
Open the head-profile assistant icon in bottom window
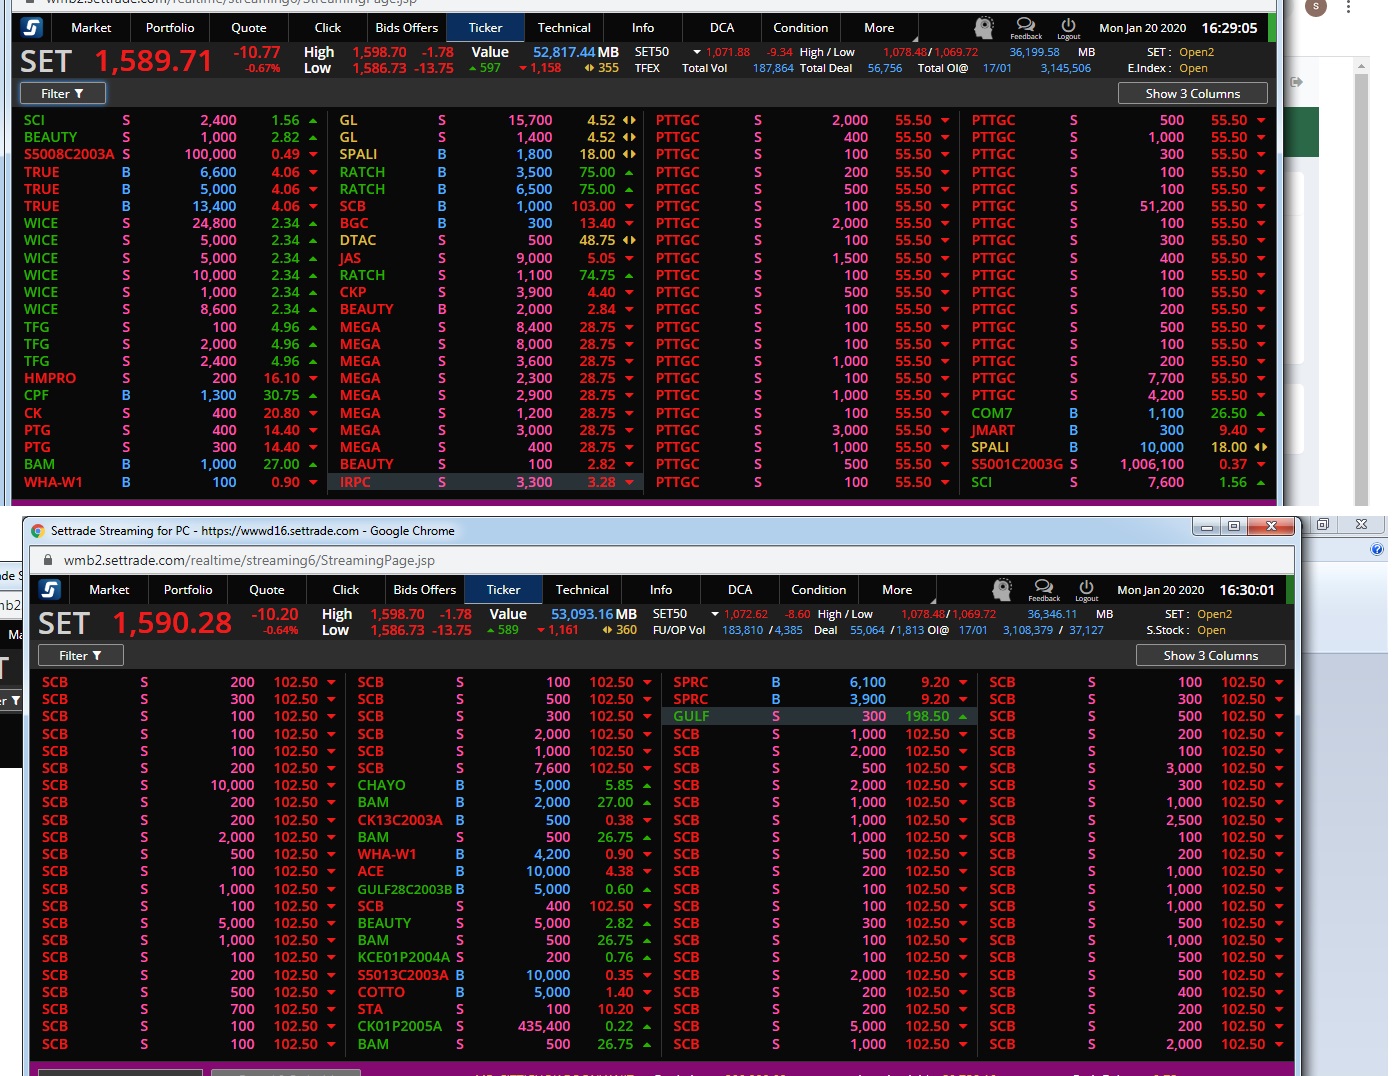1002,590
